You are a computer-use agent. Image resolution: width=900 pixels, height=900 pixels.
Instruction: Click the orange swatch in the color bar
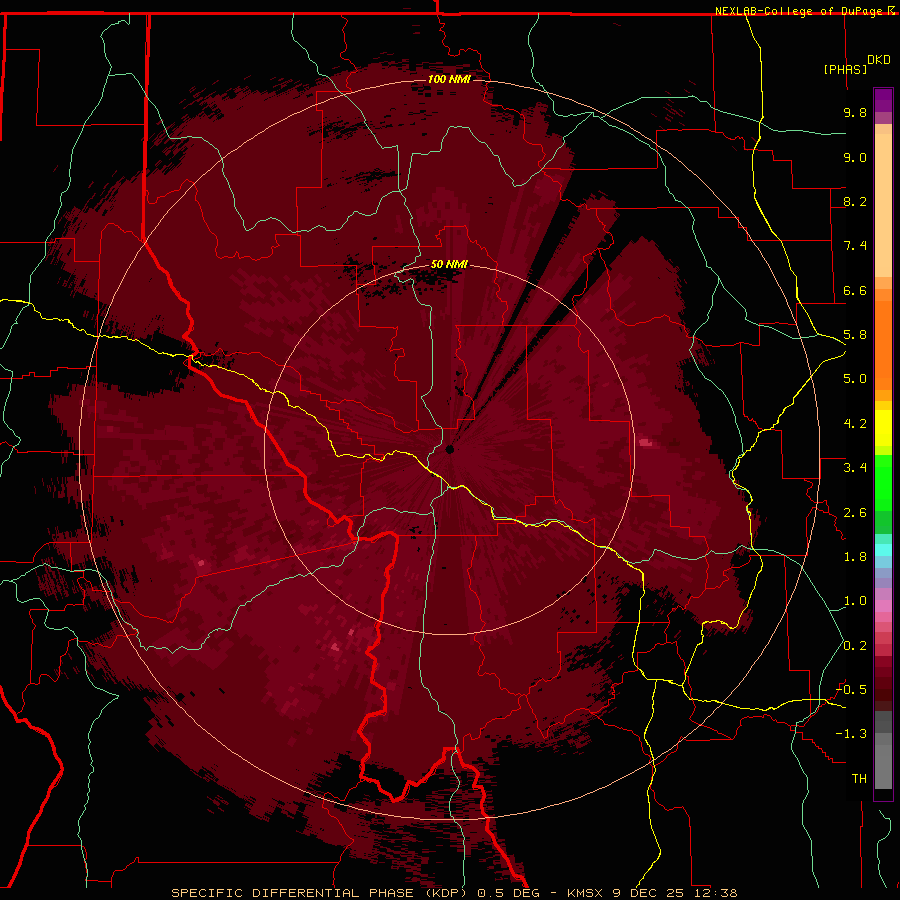coord(883,344)
